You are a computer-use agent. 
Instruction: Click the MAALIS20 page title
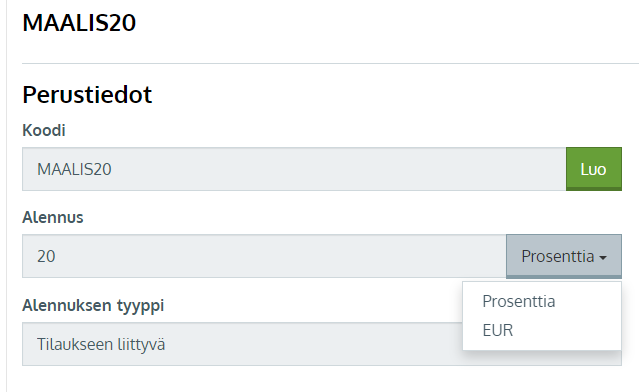79,23
